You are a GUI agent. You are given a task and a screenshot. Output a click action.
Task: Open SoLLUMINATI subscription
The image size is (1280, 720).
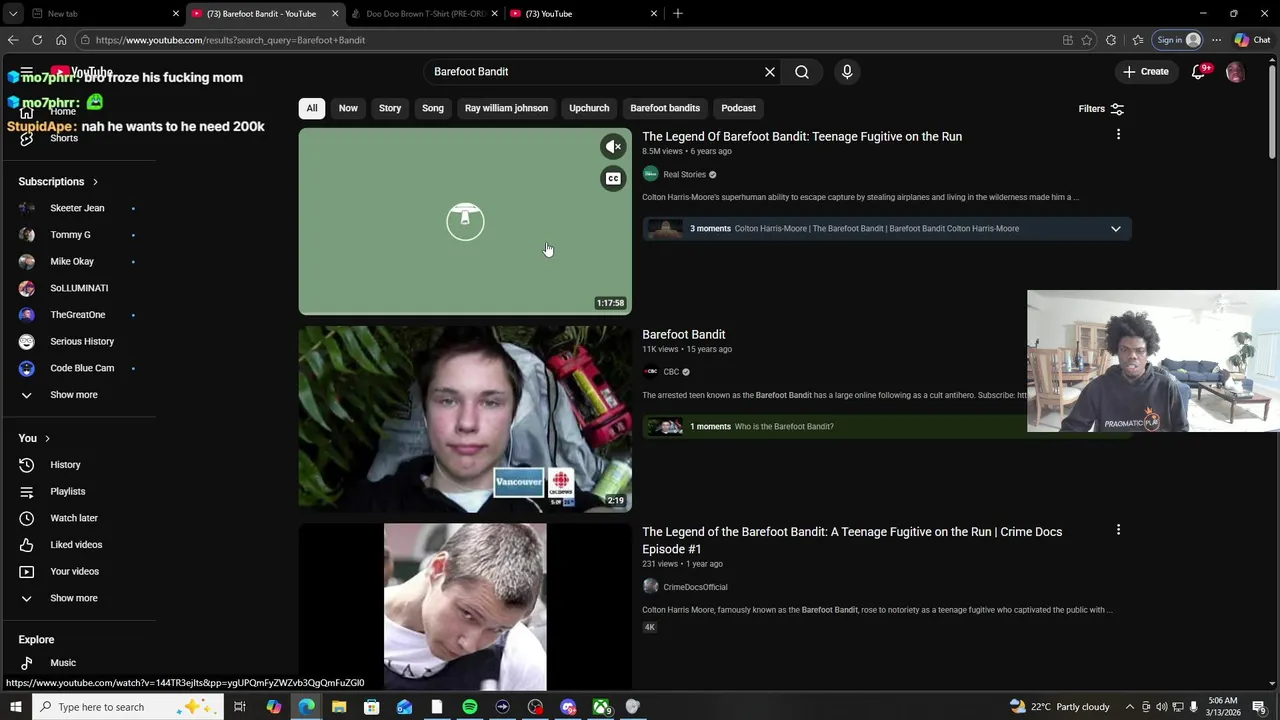click(79, 288)
